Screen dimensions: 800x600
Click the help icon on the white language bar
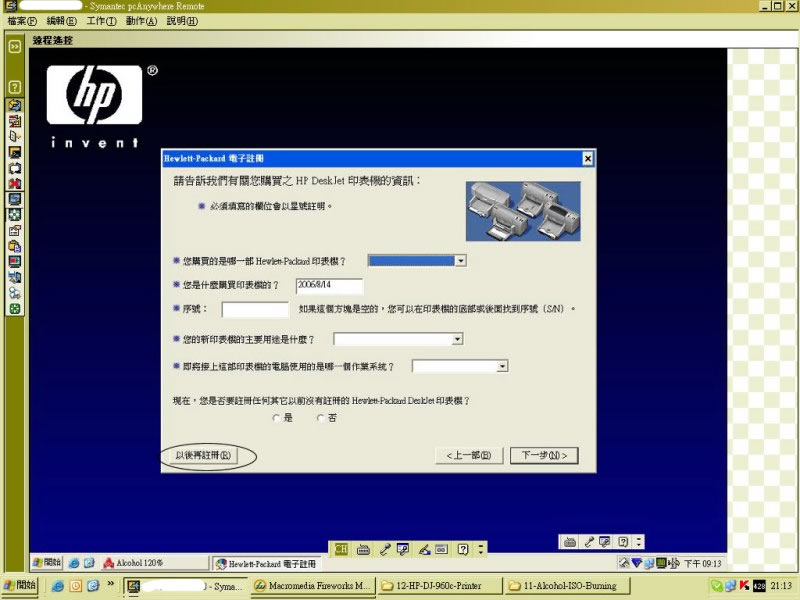[x=623, y=542]
